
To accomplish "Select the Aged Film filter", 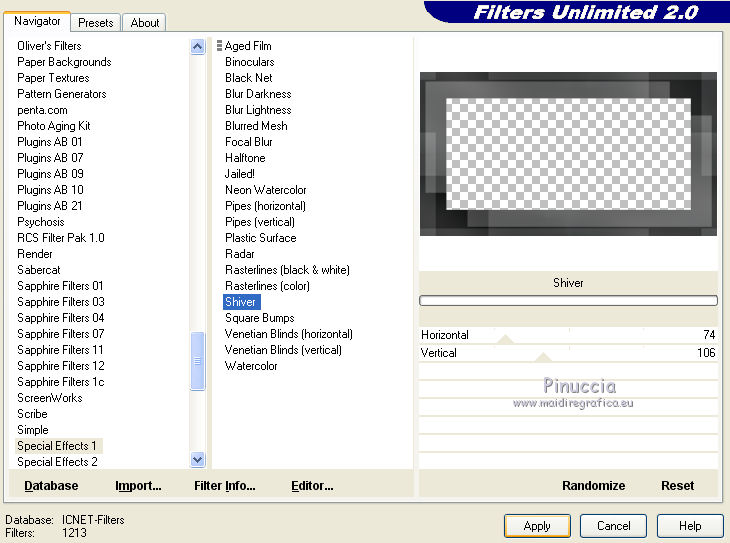I will (248, 46).
